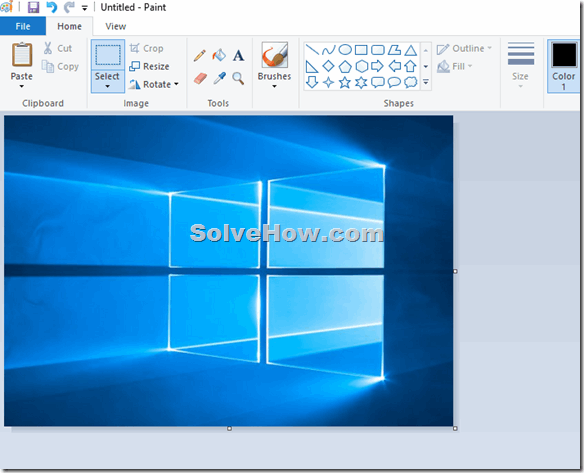The width and height of the screenshot is (584, 473).
Task: Select the Eraser tool
Action: tap(200, 78)
